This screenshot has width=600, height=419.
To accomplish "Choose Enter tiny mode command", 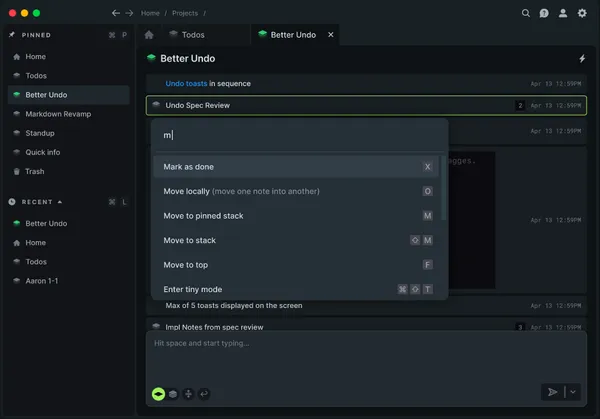I will pyautogui.click(x=296, y=289).
